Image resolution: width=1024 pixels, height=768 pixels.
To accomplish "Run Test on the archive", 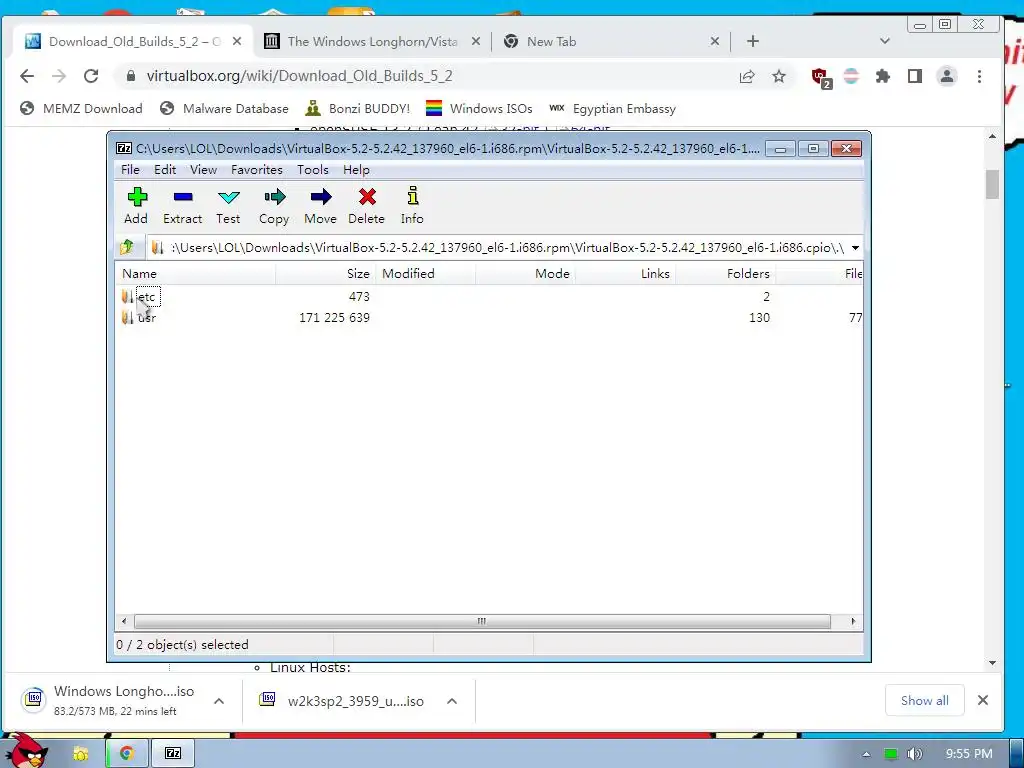I will (228, 206).
